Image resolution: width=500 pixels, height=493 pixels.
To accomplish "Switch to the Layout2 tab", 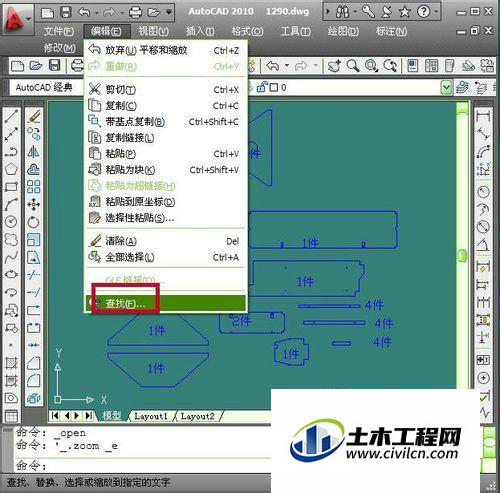I will [x=198, y=416].
